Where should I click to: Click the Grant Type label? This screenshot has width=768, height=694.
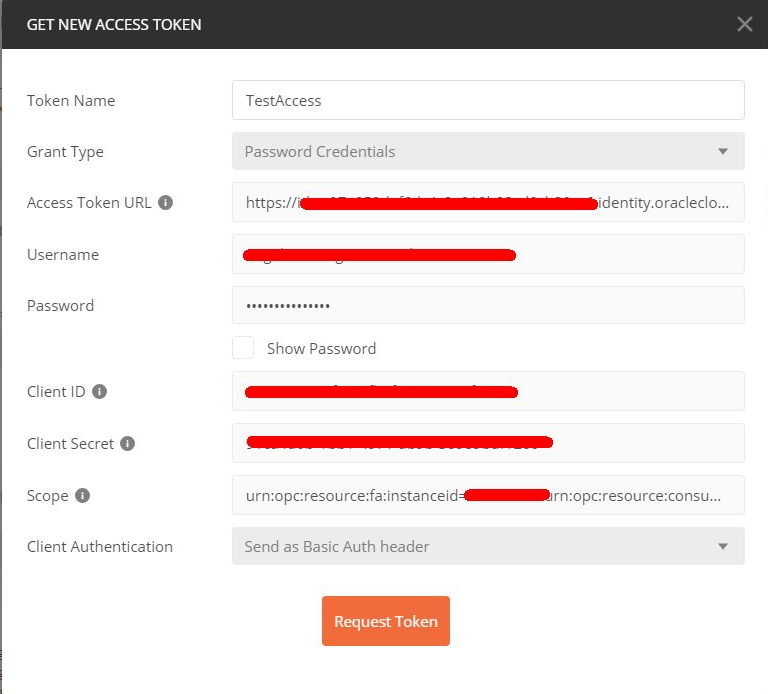point(65,152)
